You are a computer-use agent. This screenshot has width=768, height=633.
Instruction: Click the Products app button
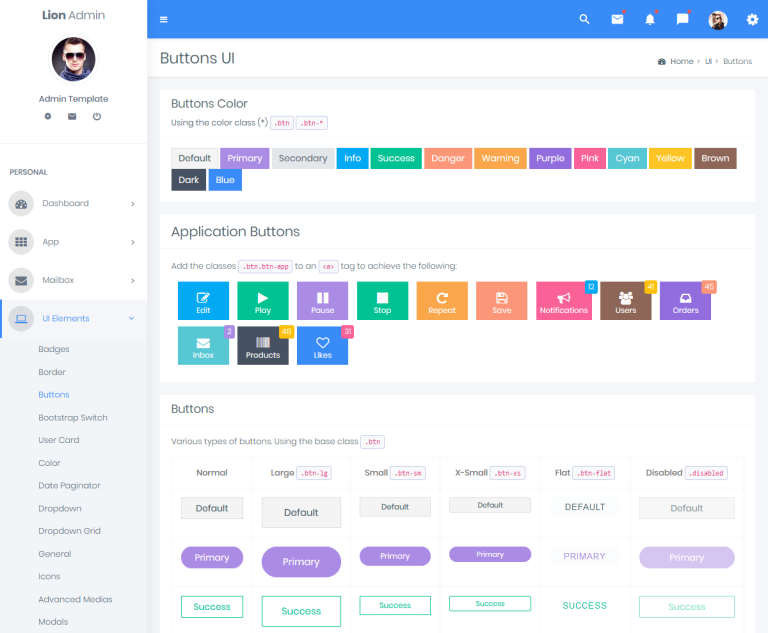point(263,345)
